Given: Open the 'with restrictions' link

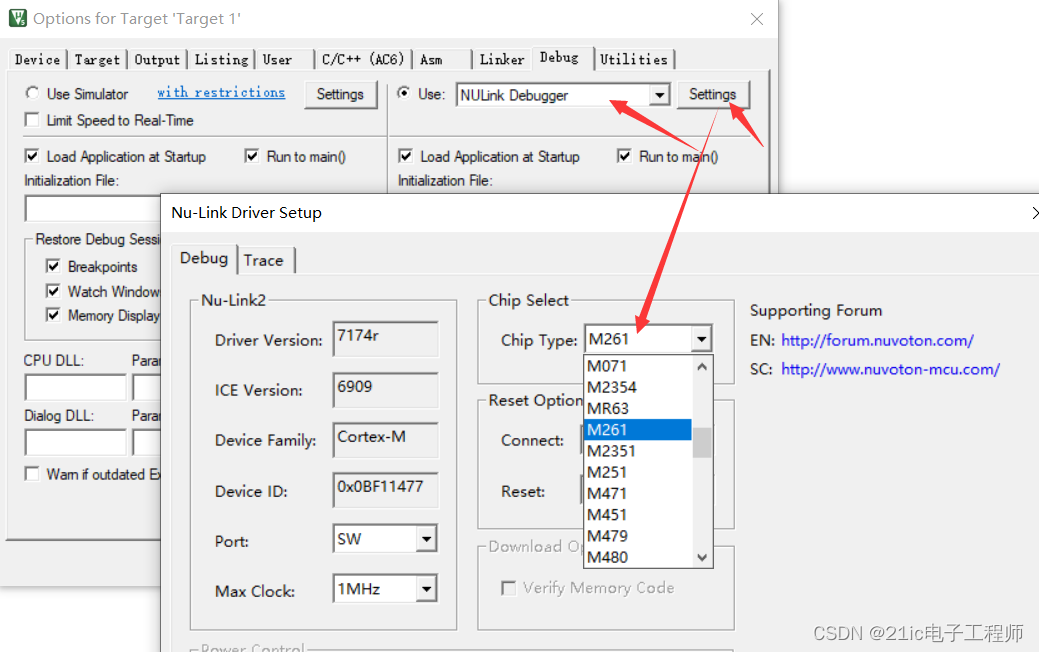Looking at the screenshot, I should click(221, 92).
